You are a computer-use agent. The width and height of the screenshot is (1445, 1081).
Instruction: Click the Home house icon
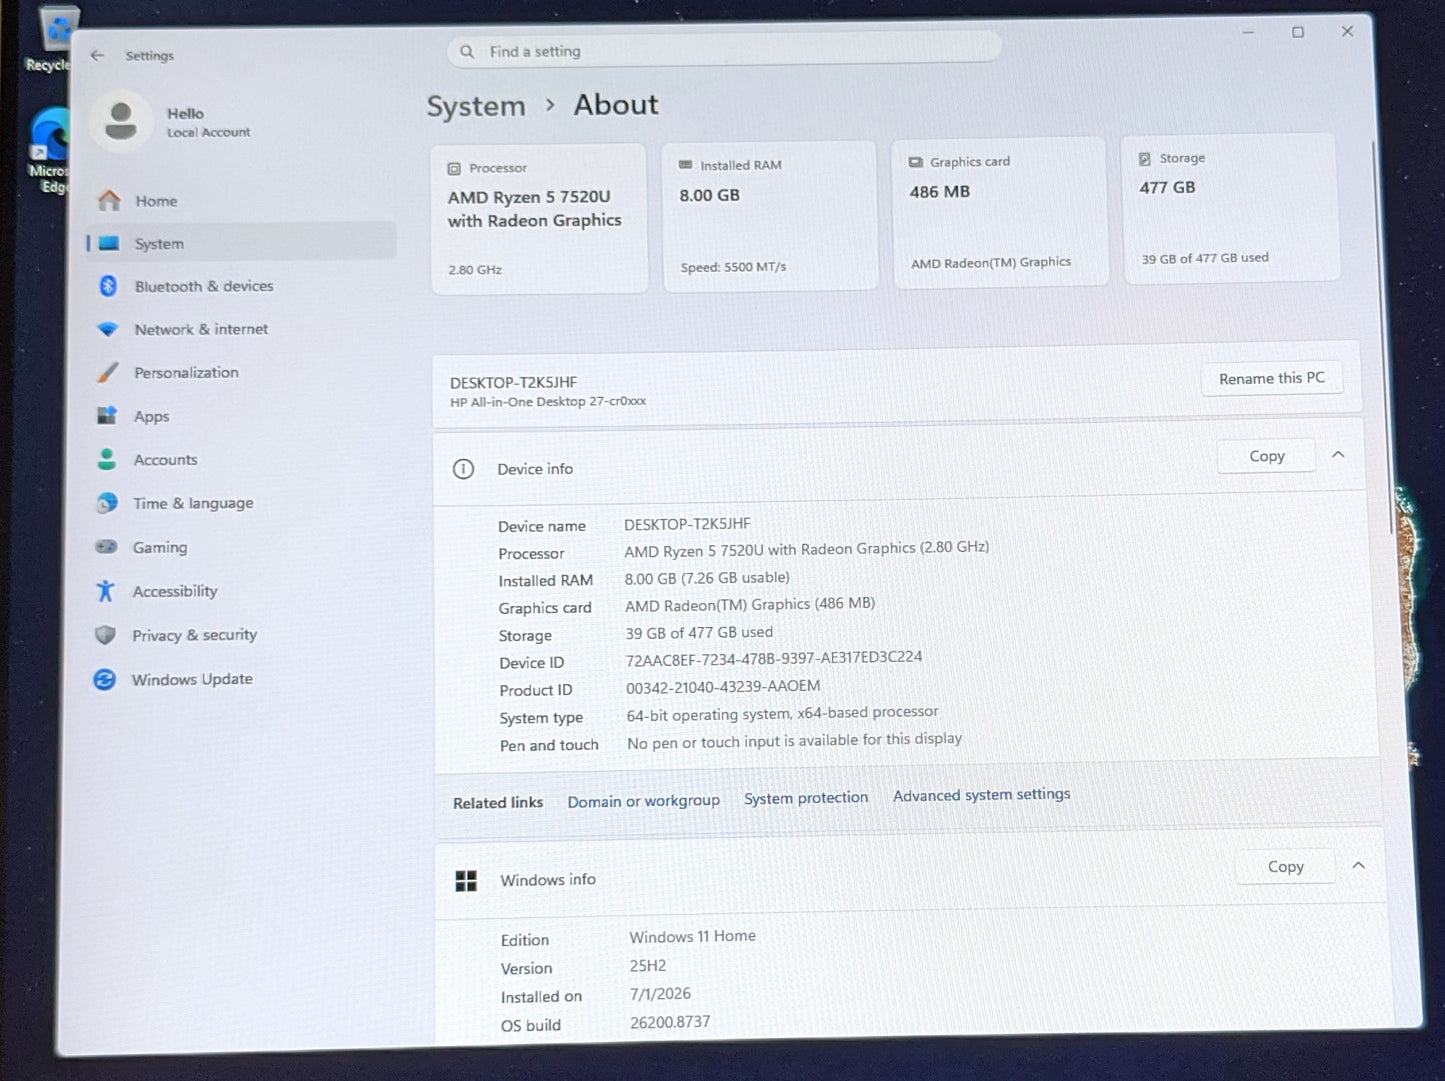109,200
